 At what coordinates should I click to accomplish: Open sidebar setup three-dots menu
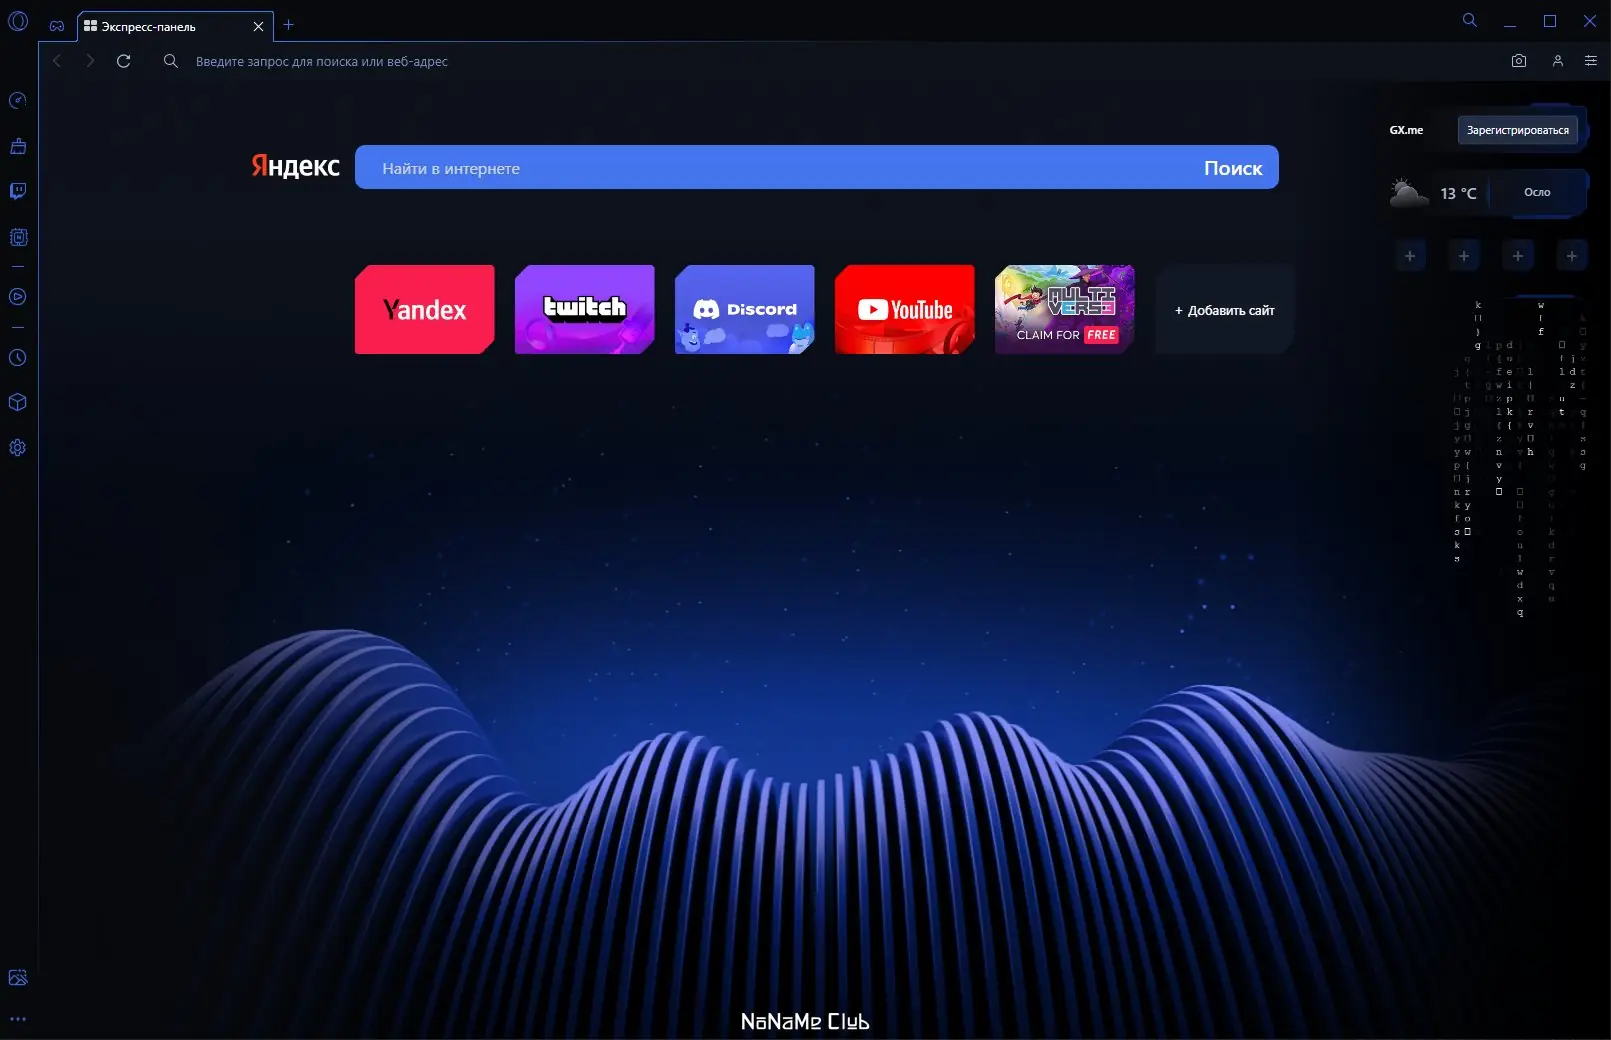click(x=18, y=1019)
